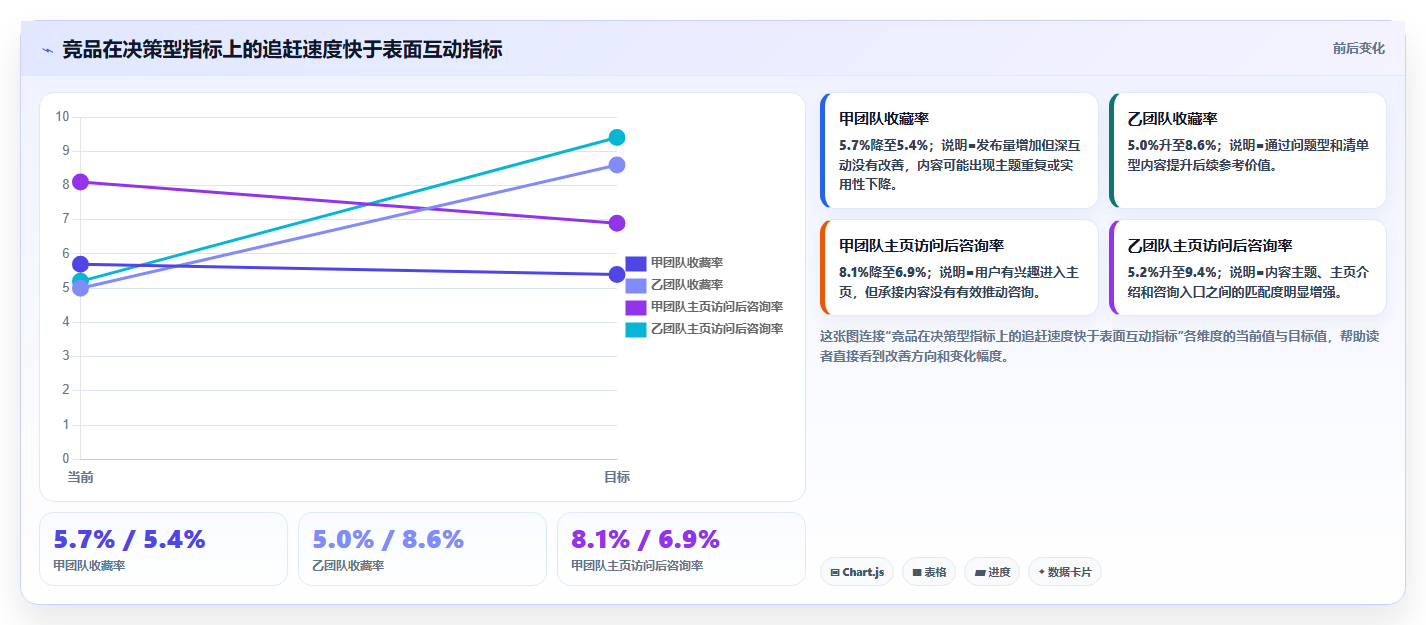This screenshot has height=625, width=1426.
Task: Click 乙团队主页访问后咨询率 legend label
Action: click(717, 329)
